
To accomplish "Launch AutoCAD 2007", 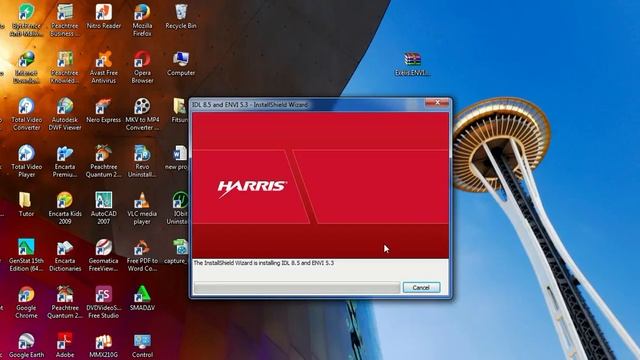I will pos(104,208).
